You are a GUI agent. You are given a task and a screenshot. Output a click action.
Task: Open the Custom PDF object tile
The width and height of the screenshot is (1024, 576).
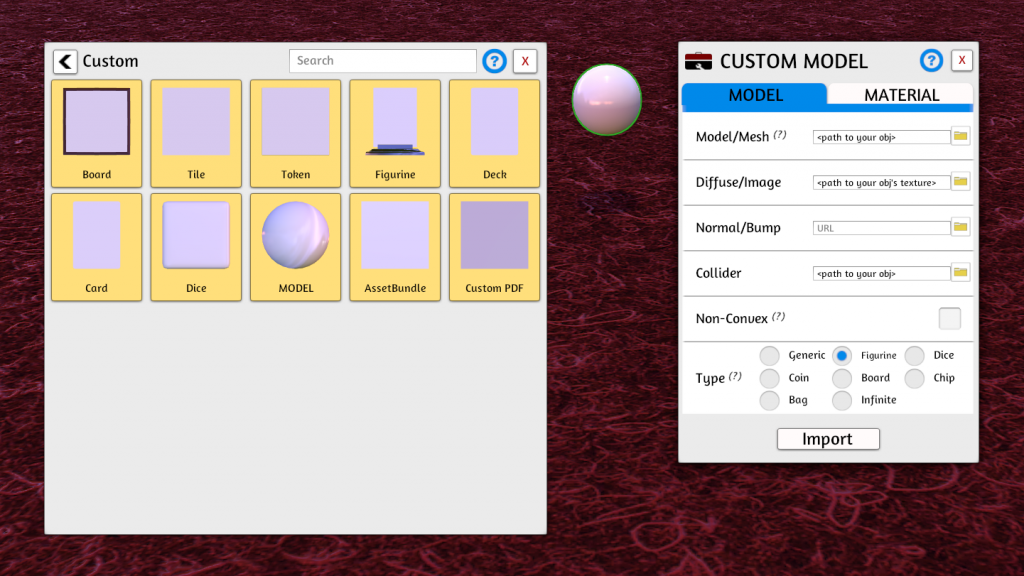pyautogui.click(x=494, y=246)
